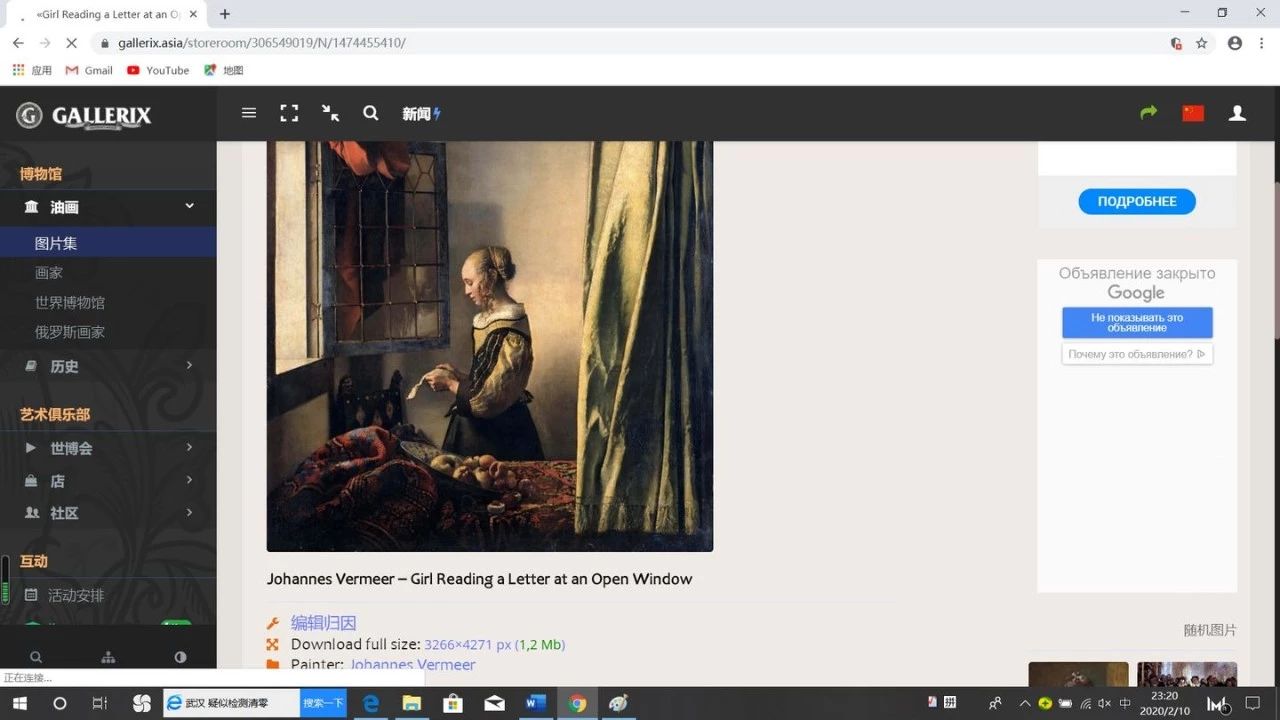Open language selector China flag icon
This screenshot has width=1280, height=720.
pyautogui.click(x=1193, y=113)
